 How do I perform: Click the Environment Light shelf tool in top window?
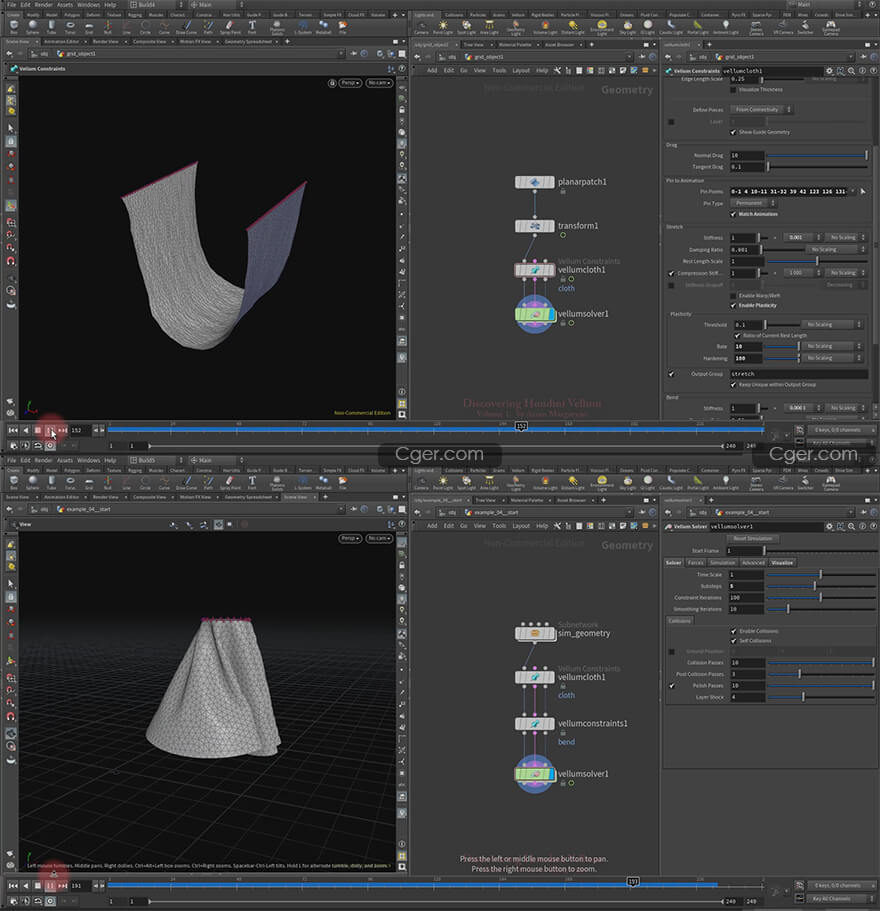point(602,27)
